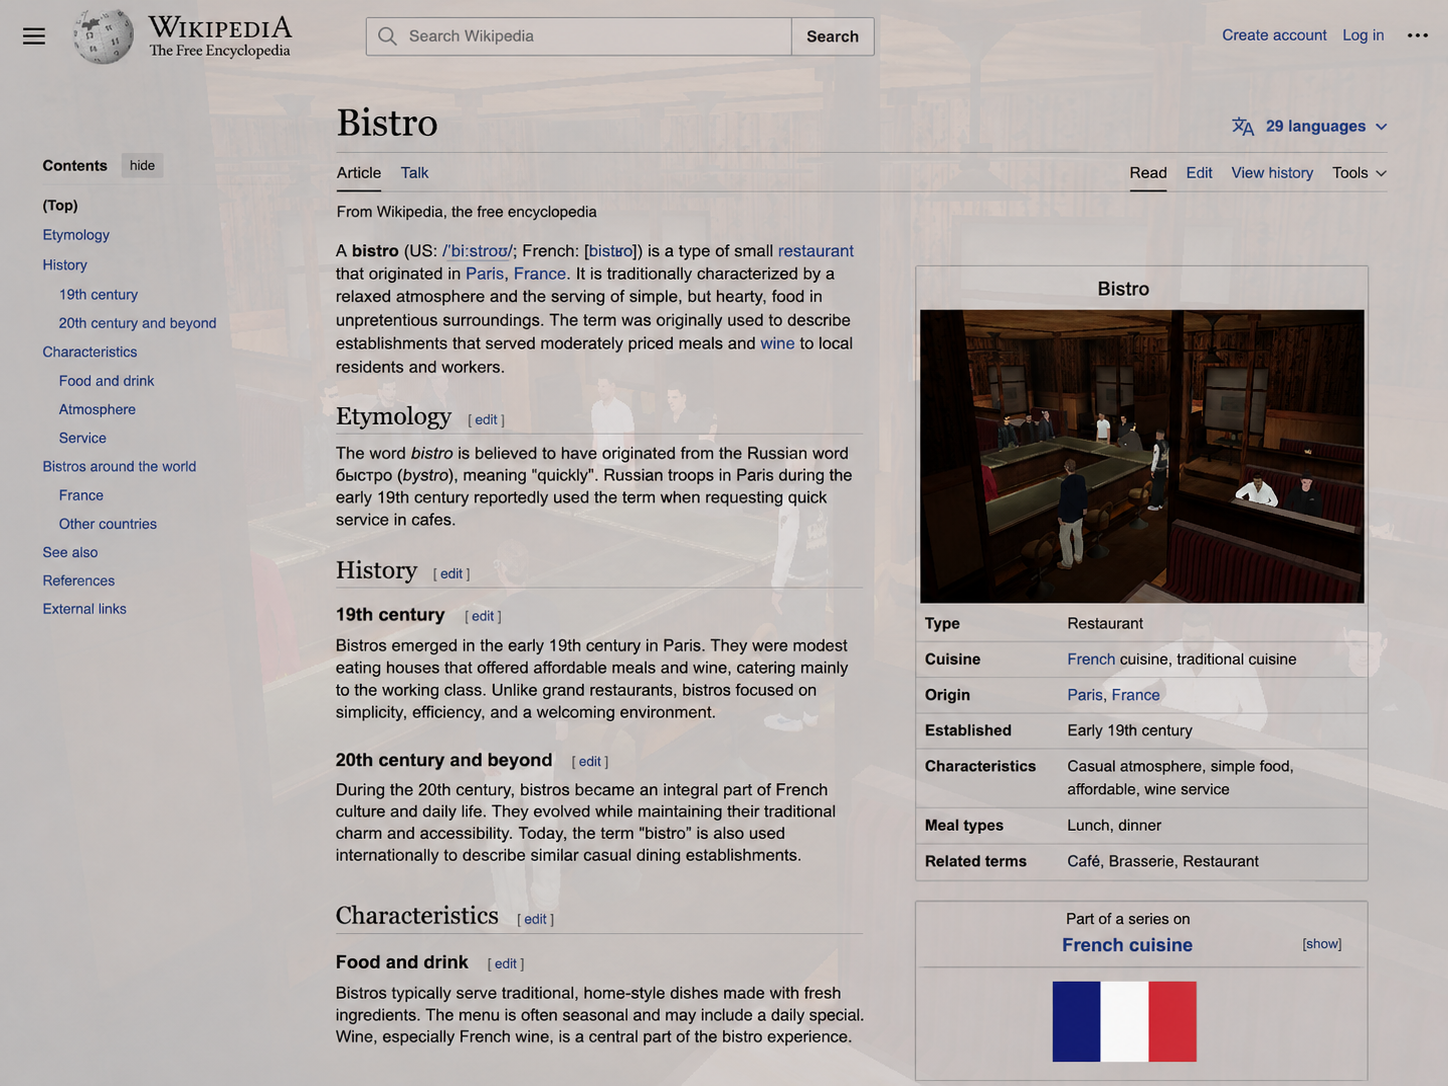Open the View history tab
Image resolution: width=1448 pixels, height=1086 pixels.
1272,173
